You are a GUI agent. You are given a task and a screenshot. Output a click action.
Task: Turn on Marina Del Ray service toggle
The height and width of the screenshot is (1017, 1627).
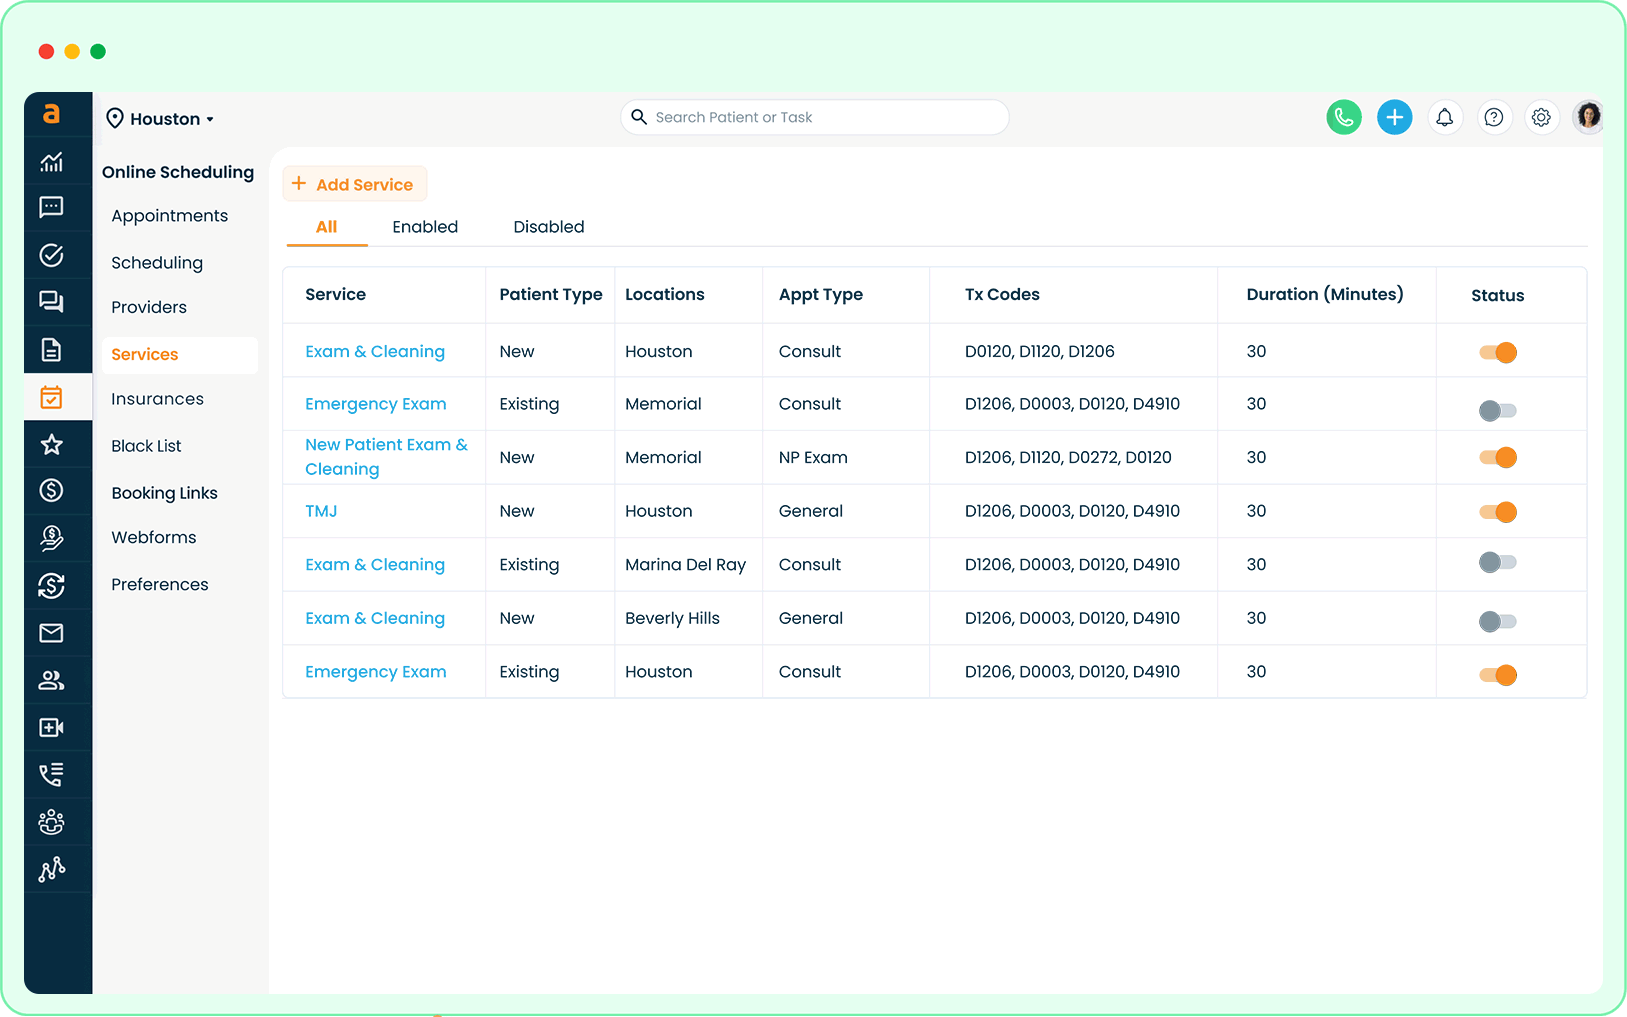tap(1498, 562)
